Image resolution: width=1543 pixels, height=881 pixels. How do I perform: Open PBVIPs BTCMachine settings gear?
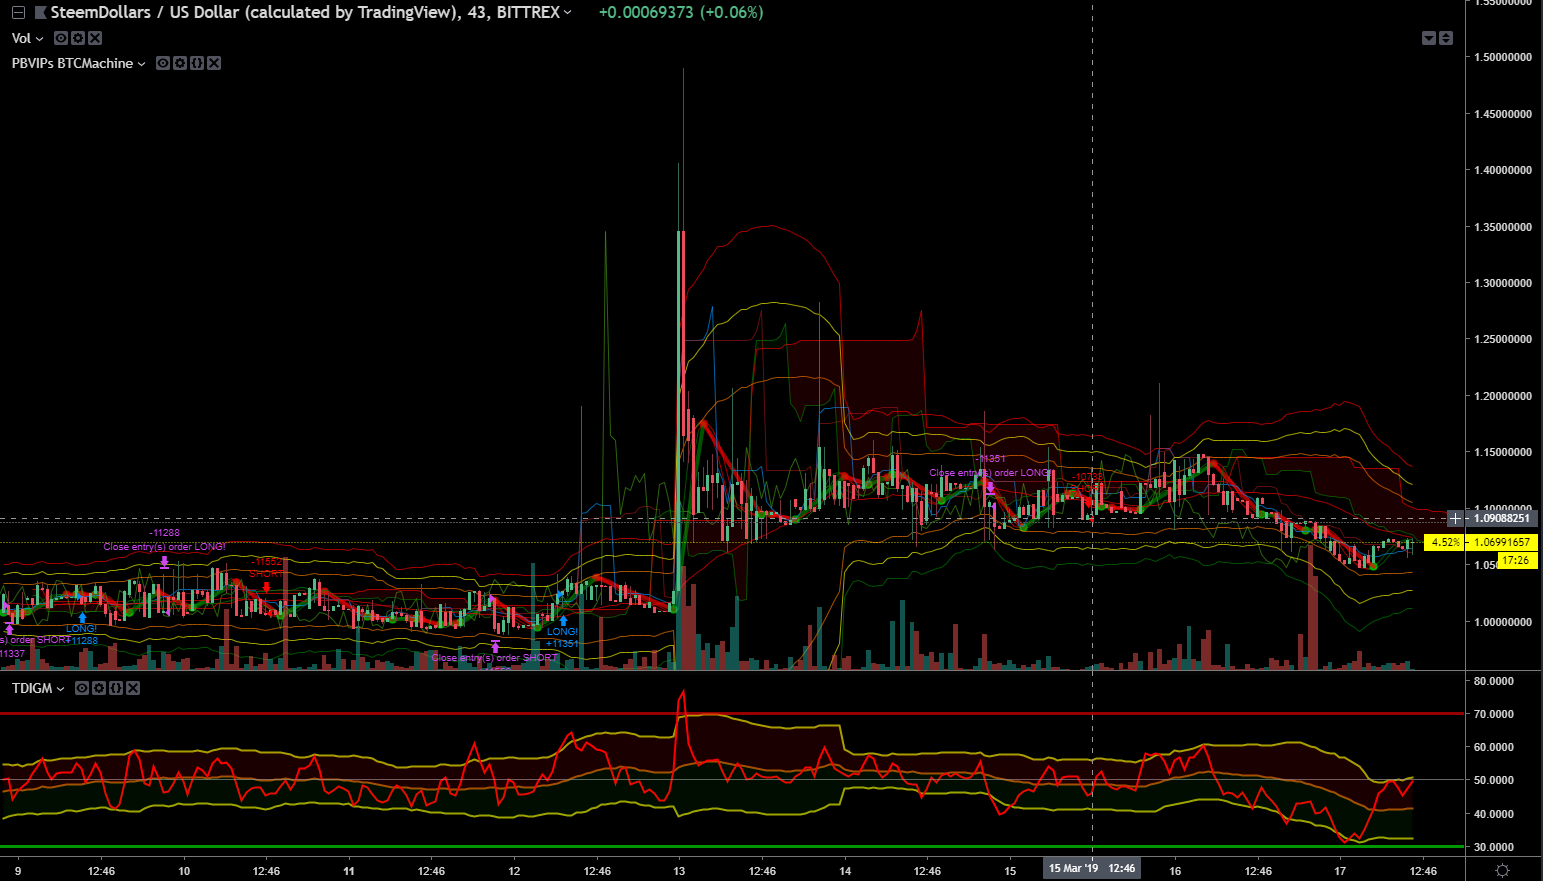click(x=180, y=63)
